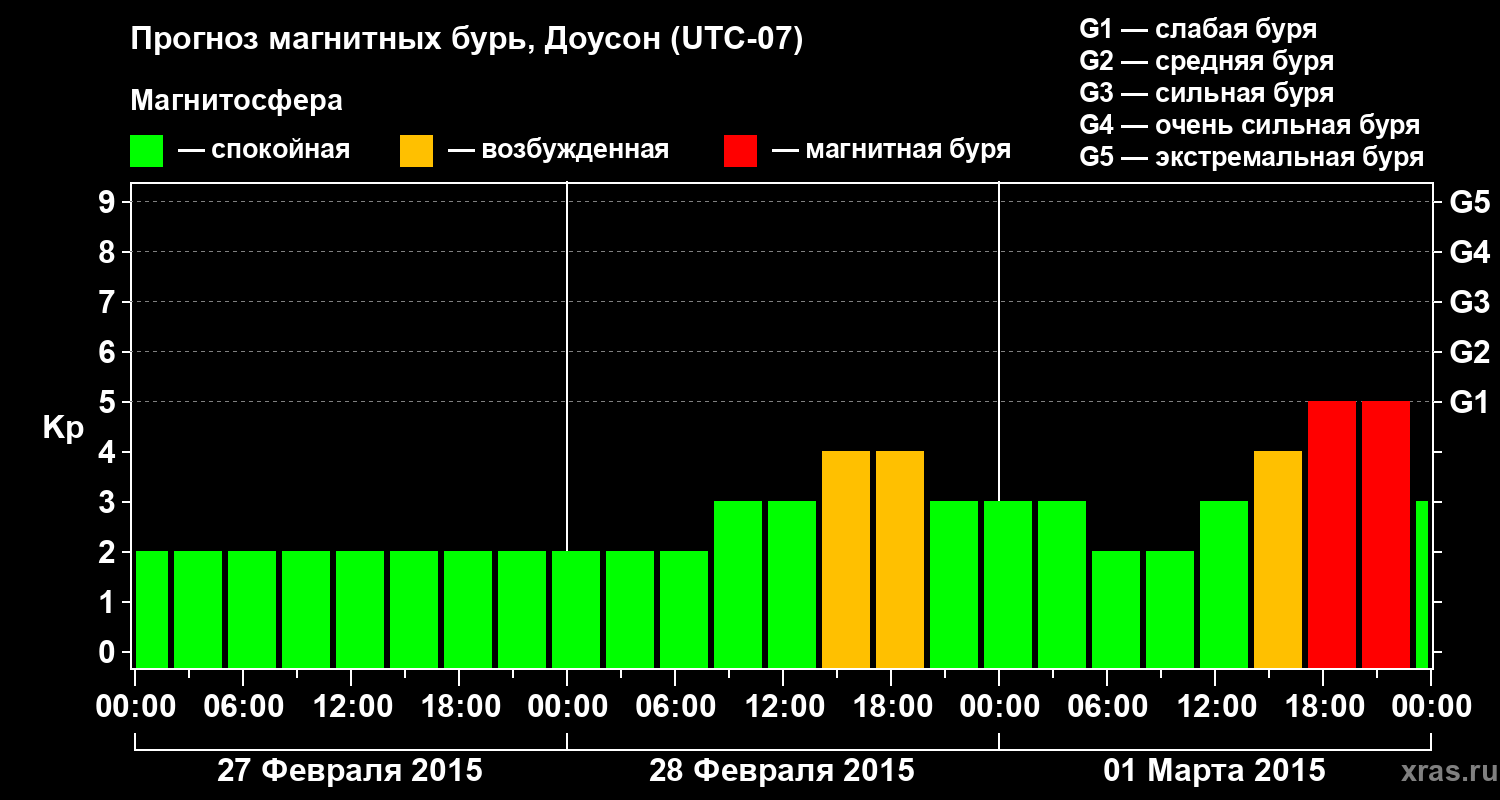Click the green 'спокойная' legend swatch

point(146,151)
